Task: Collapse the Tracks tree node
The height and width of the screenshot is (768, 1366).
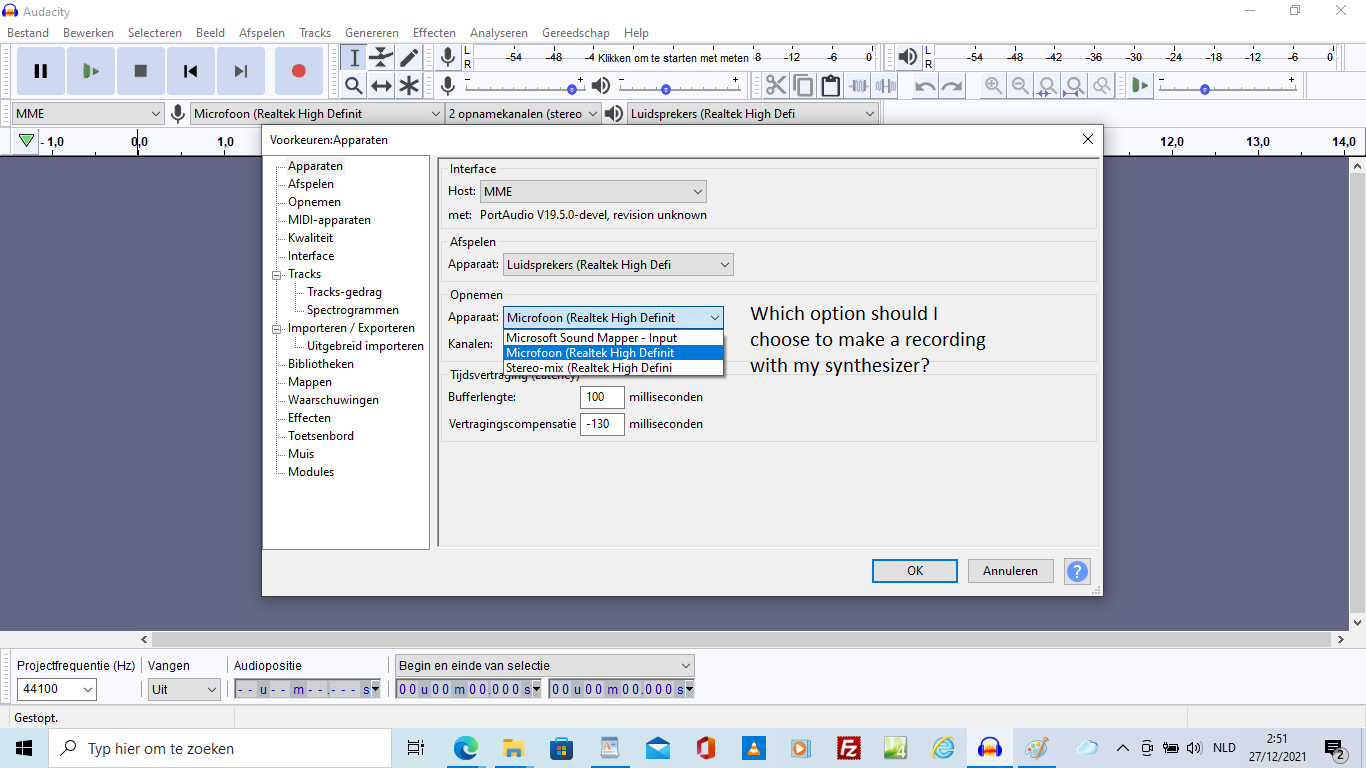Action: coord(277,274)
